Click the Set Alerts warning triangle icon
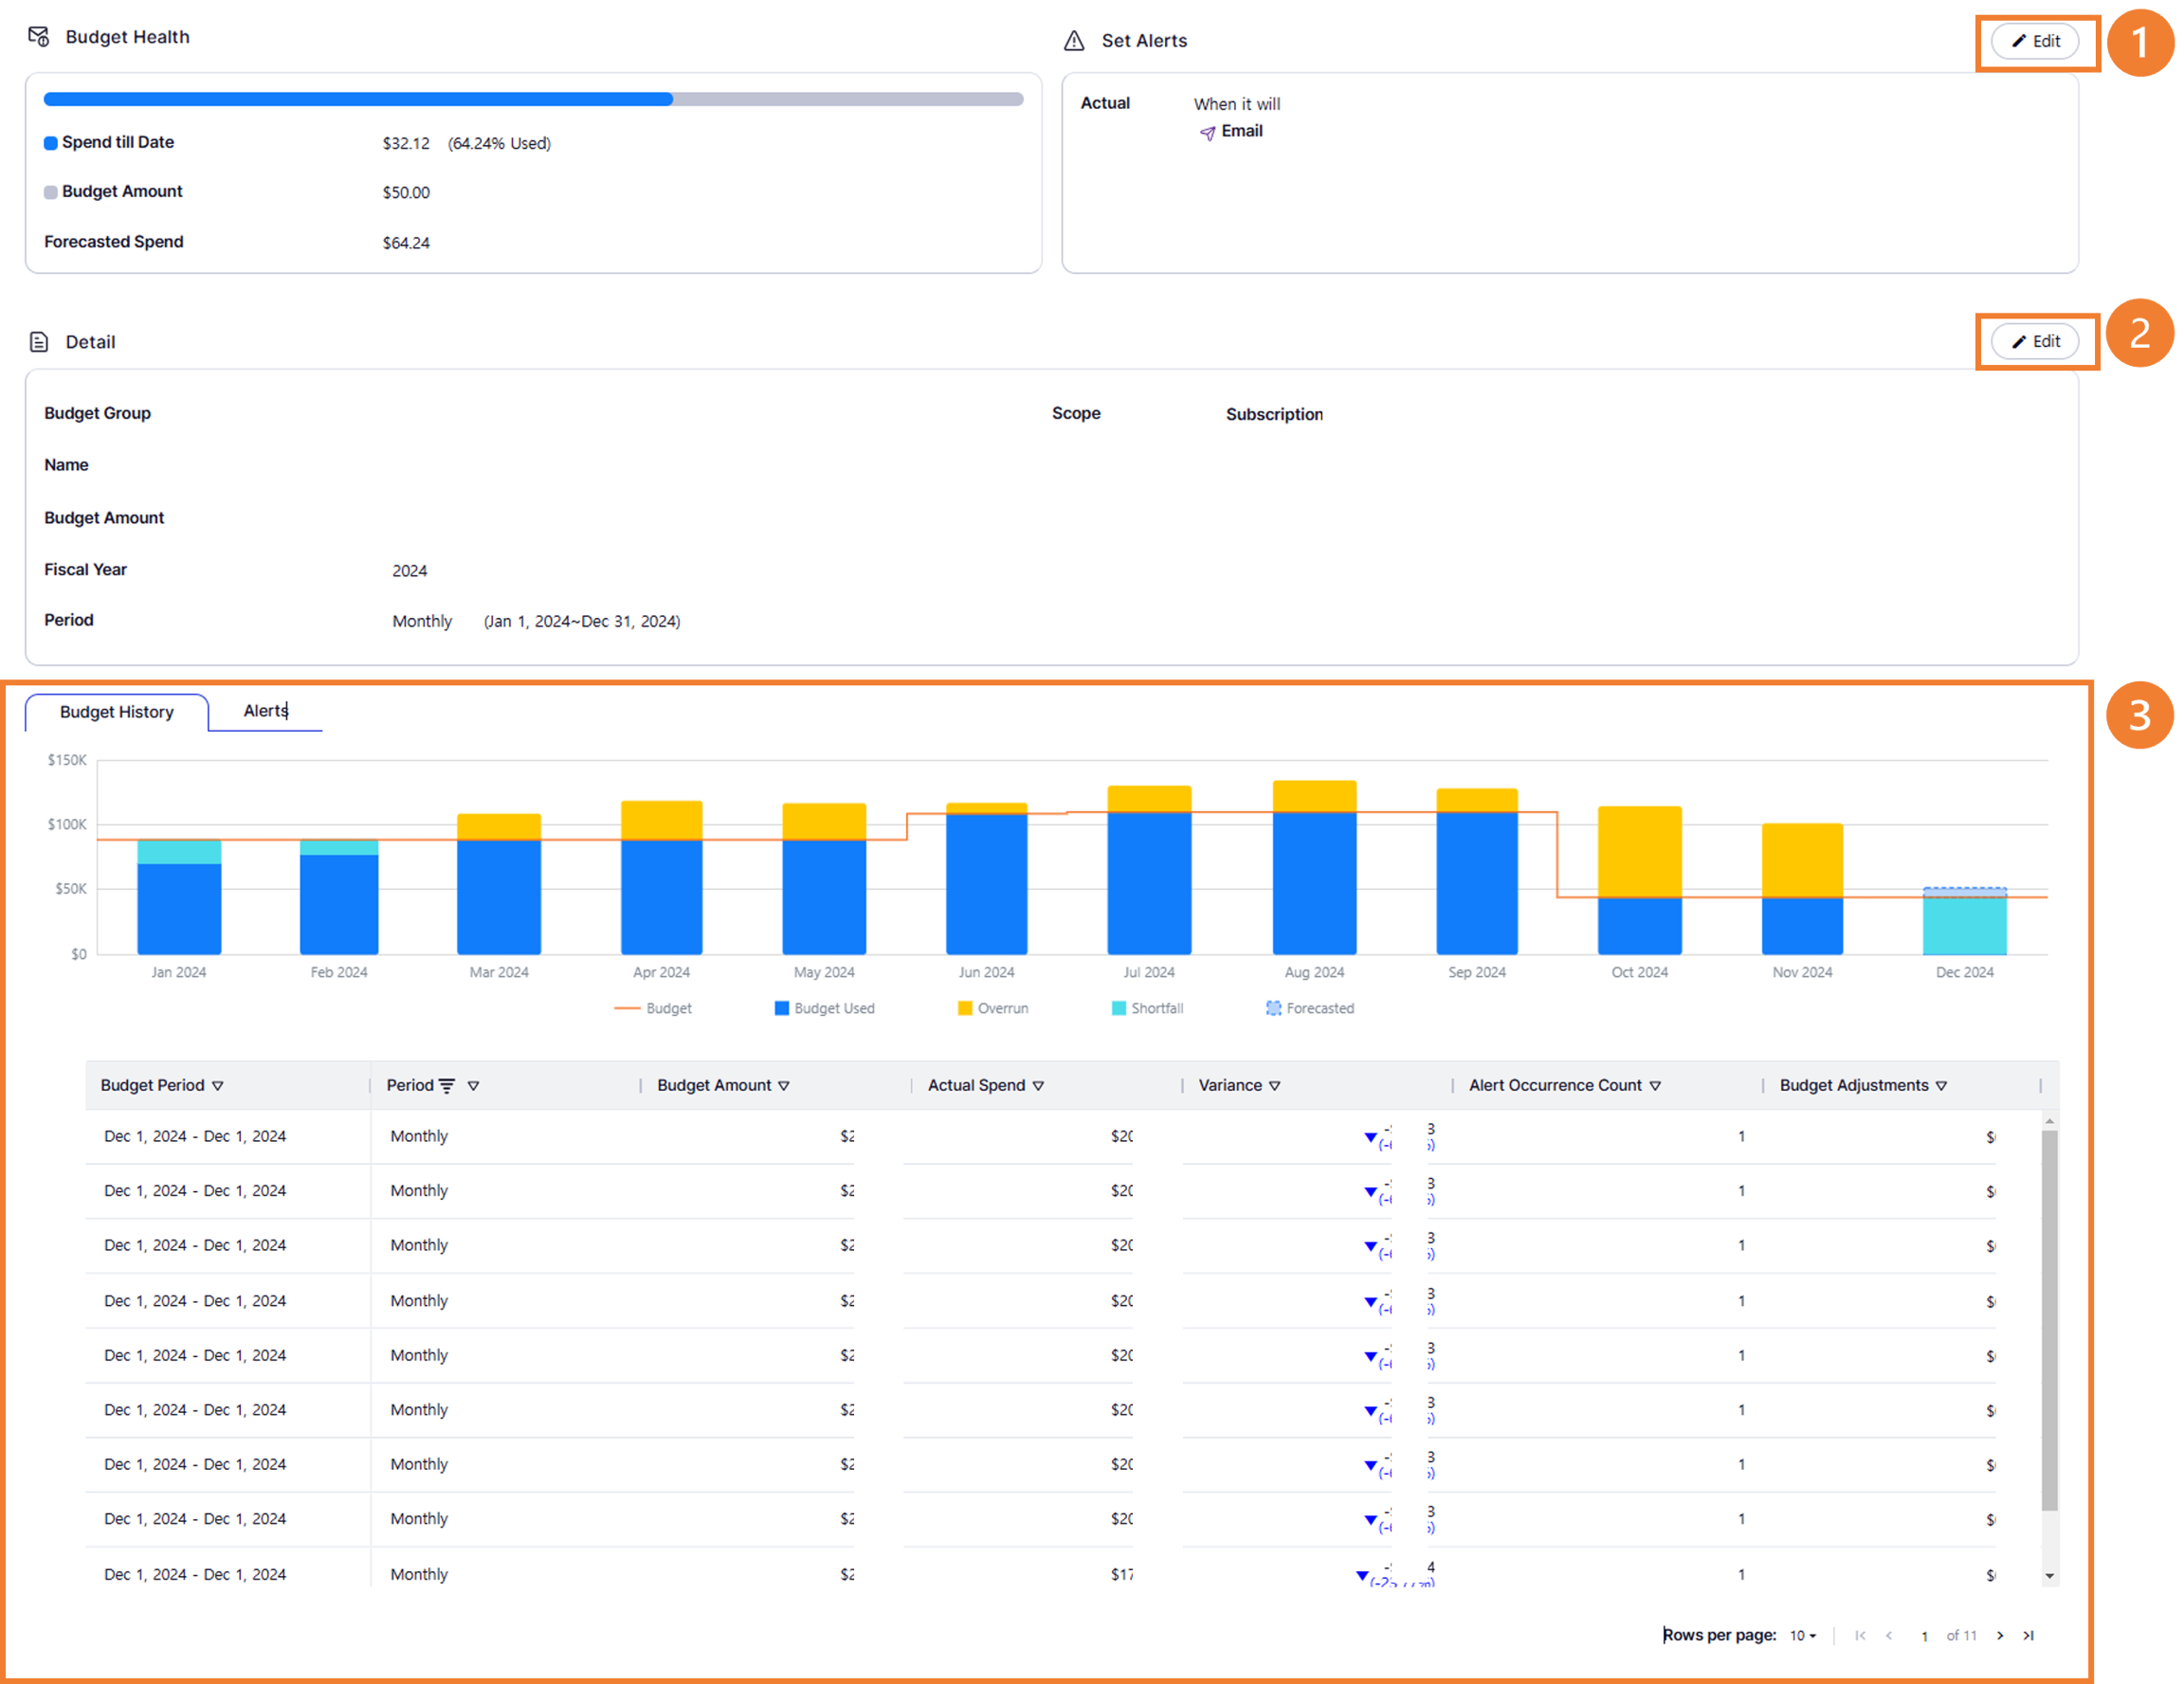Image resolution: width=2184 pixels, height=1684 pixels. (x=1074, y=41)
